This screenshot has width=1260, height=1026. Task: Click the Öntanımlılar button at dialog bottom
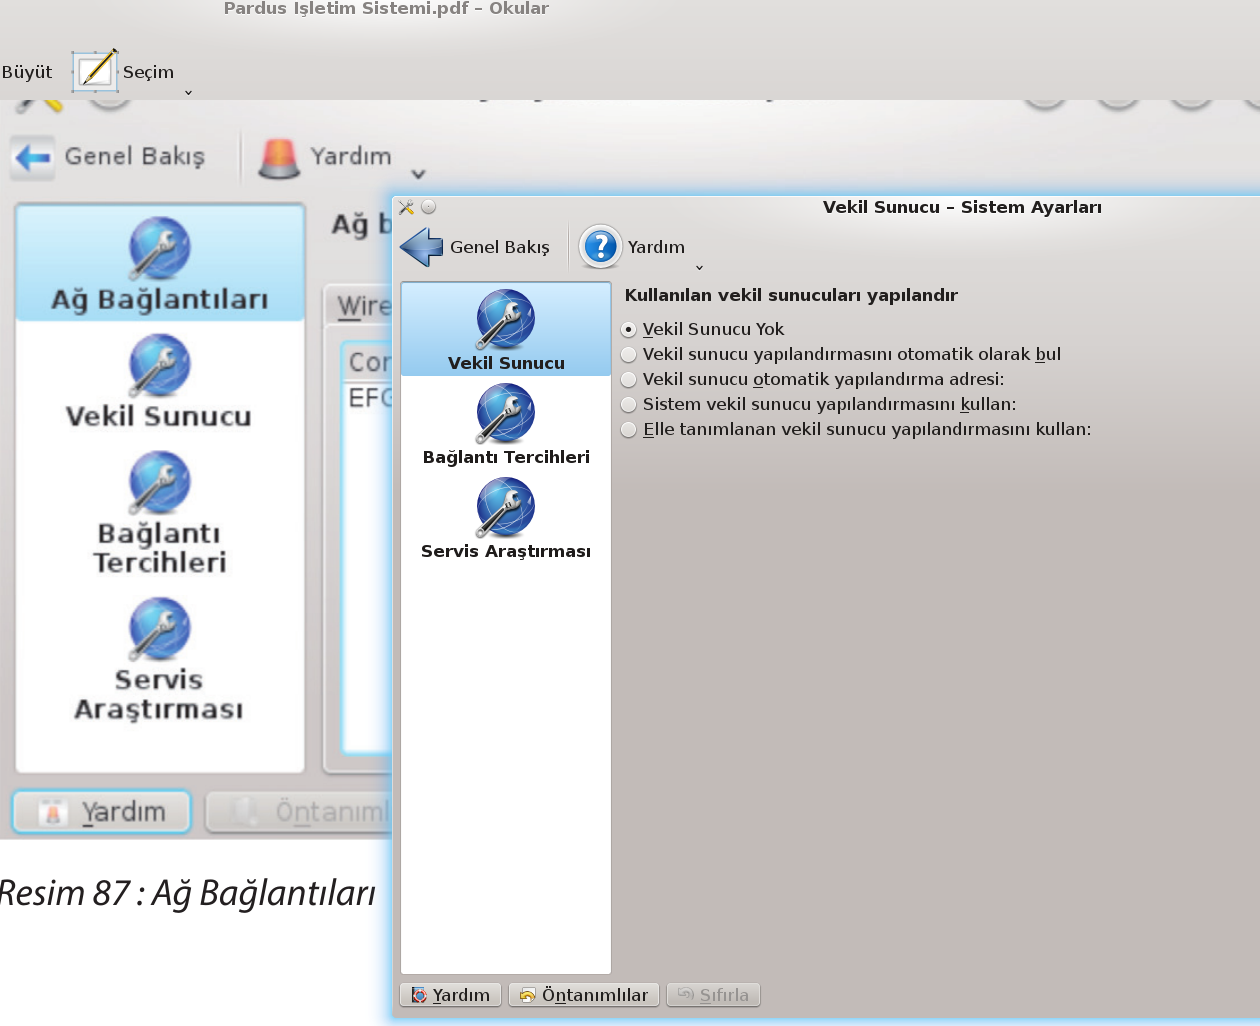584,995
